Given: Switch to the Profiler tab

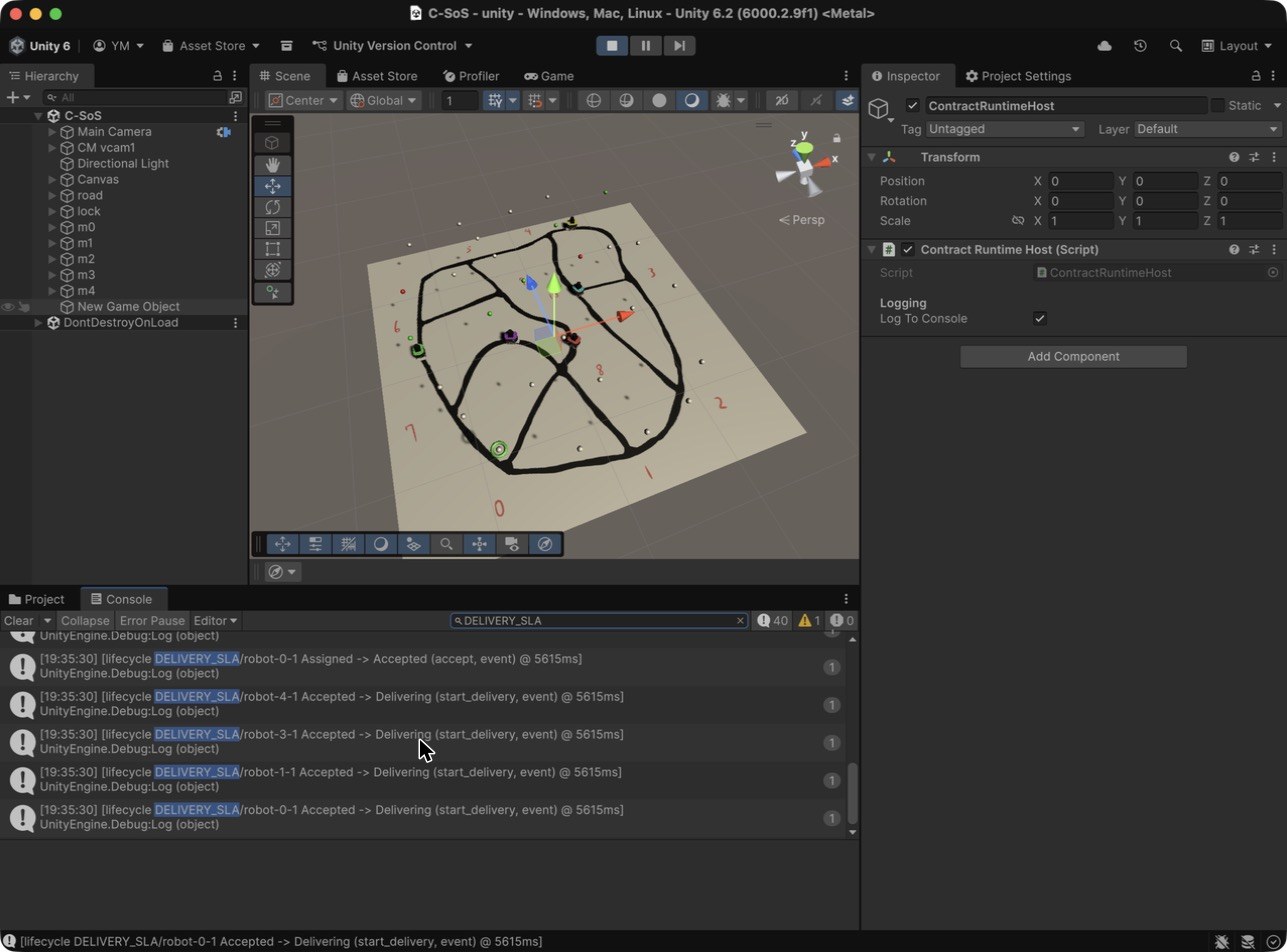Looking at the screenshot, I should coord(470,76).
